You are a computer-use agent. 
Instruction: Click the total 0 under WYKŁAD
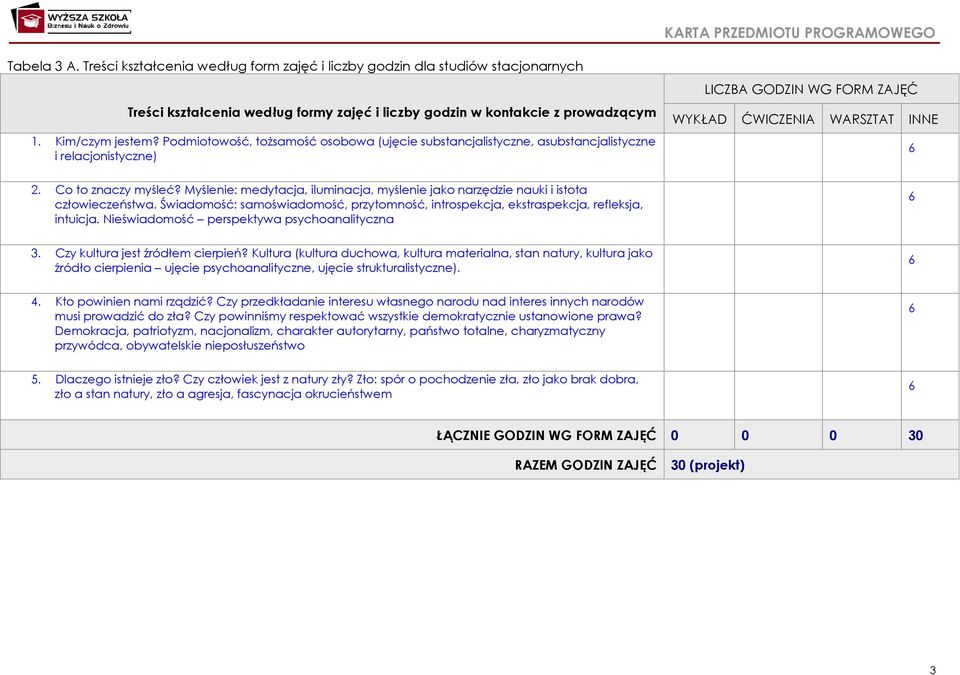coord(675,436)
